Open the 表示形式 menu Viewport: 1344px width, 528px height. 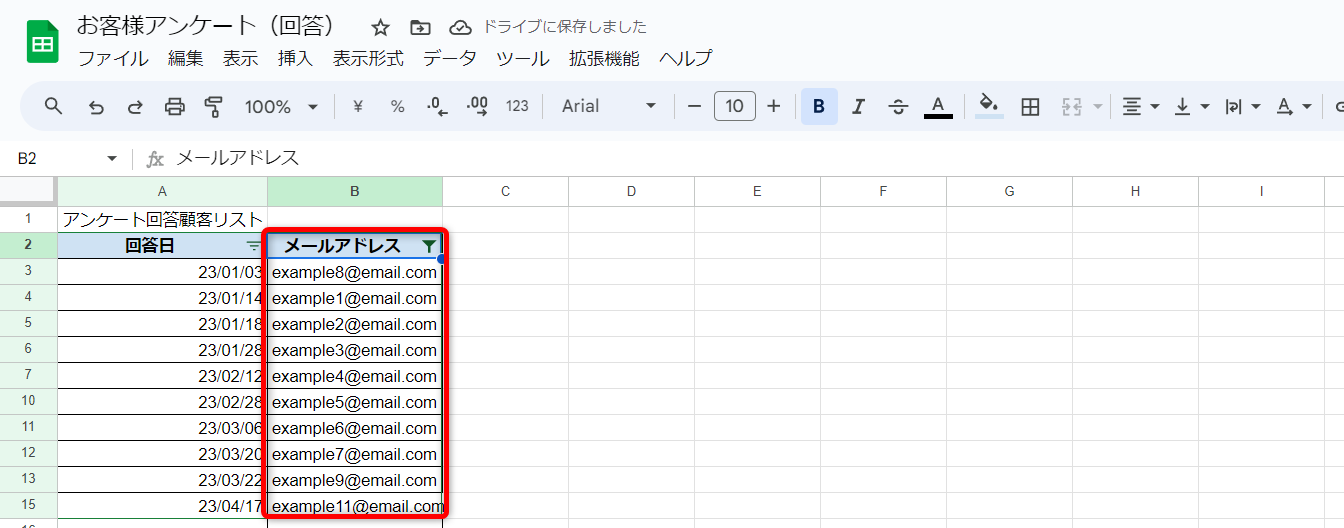pyautogui.click(x=368, y=58)
